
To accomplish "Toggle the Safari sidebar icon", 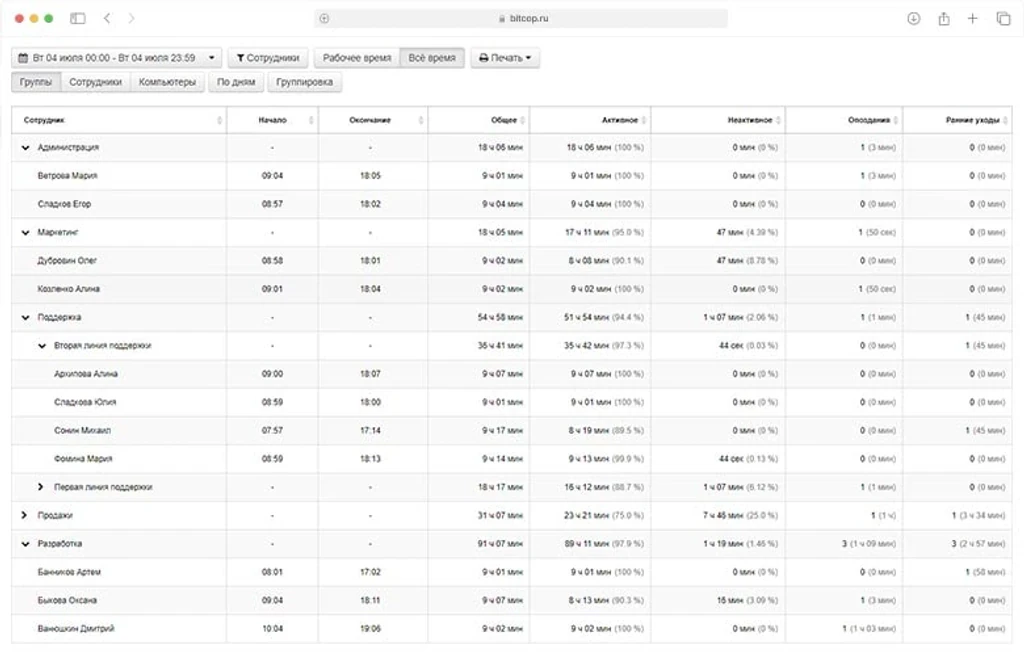I will point(78,18).
